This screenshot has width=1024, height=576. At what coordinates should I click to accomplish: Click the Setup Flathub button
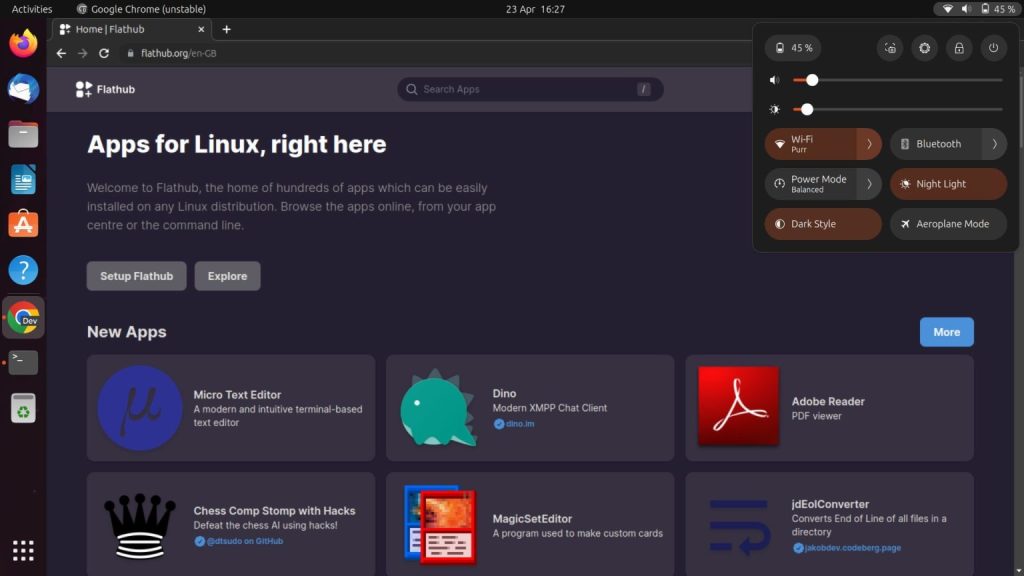point(136,276)
